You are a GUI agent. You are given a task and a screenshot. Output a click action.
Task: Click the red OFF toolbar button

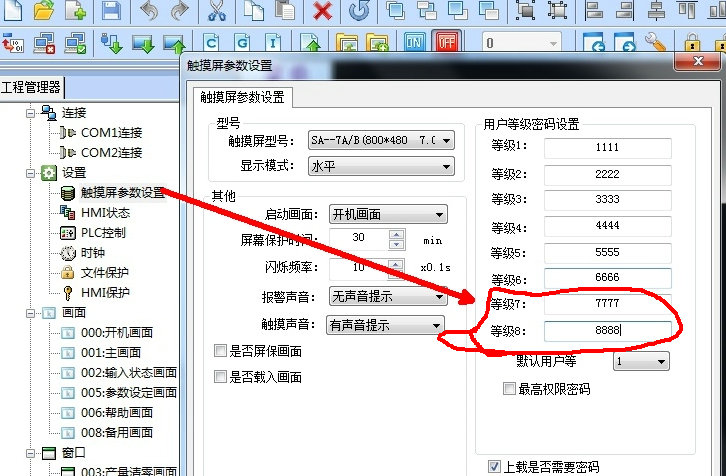click(445, 43)
